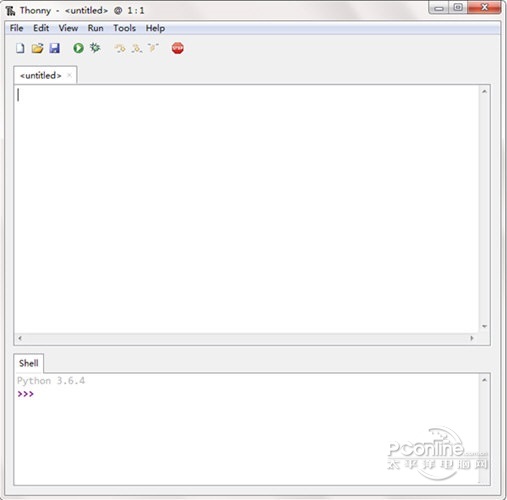507x500 pixels.
Task: Click the editor vertical scrollbar up arrow
Action: pyautogui.click(x=484, y=91)
